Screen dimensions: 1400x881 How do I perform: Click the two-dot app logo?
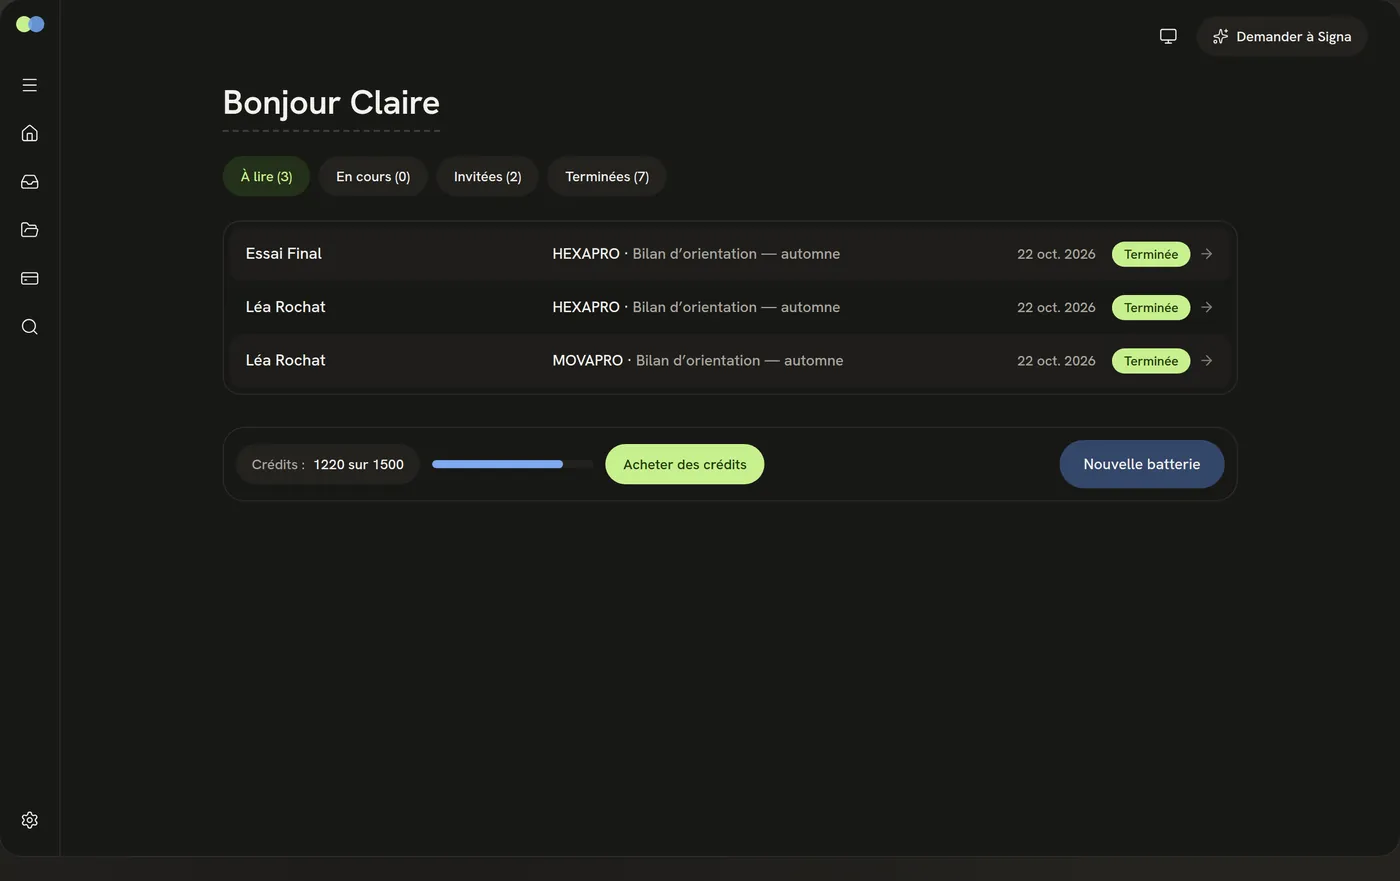30,24
